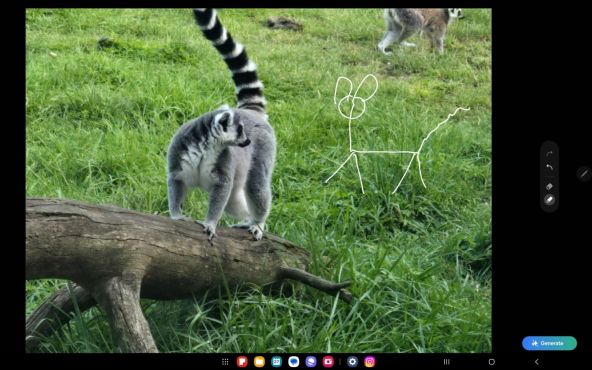Tap the Back navigation arrow
The height and width of the screenshot is (370, 592).
coord(536,362)
